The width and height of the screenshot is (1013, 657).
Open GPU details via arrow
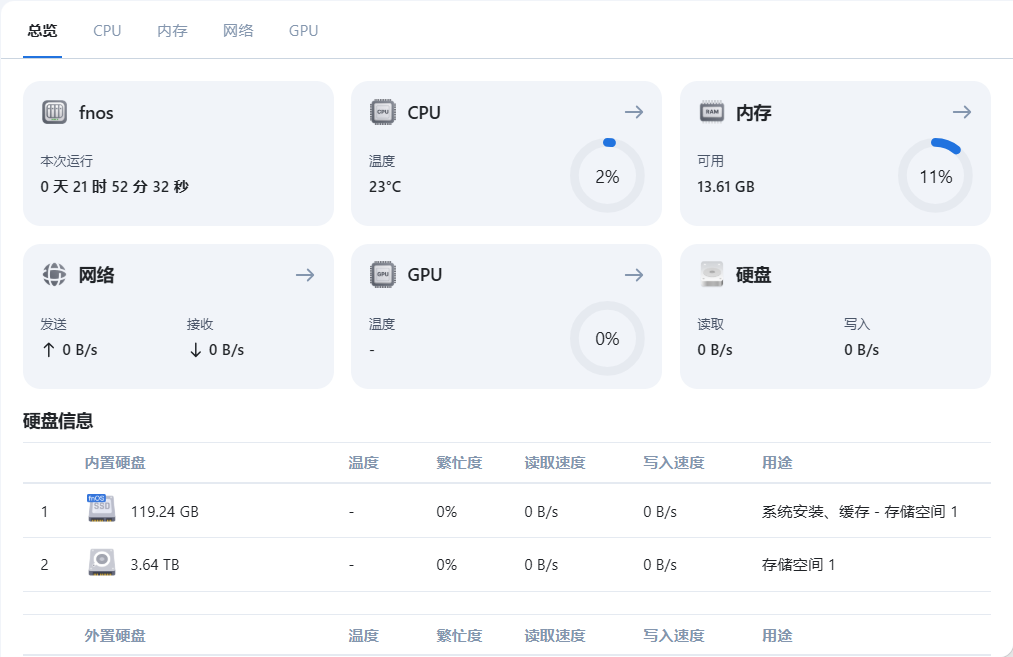tap(633, 274)
